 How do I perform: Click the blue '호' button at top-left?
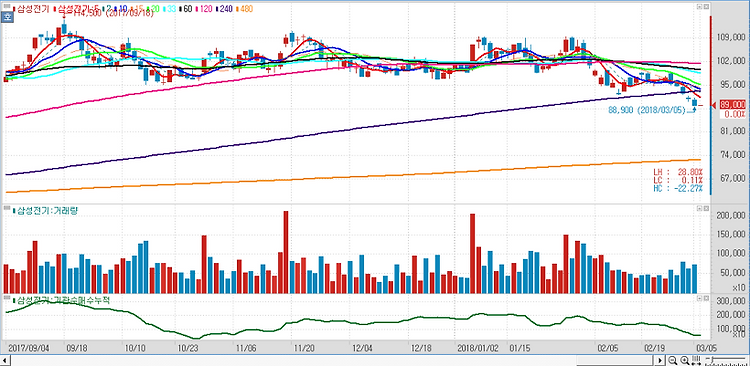click(7, 17)
